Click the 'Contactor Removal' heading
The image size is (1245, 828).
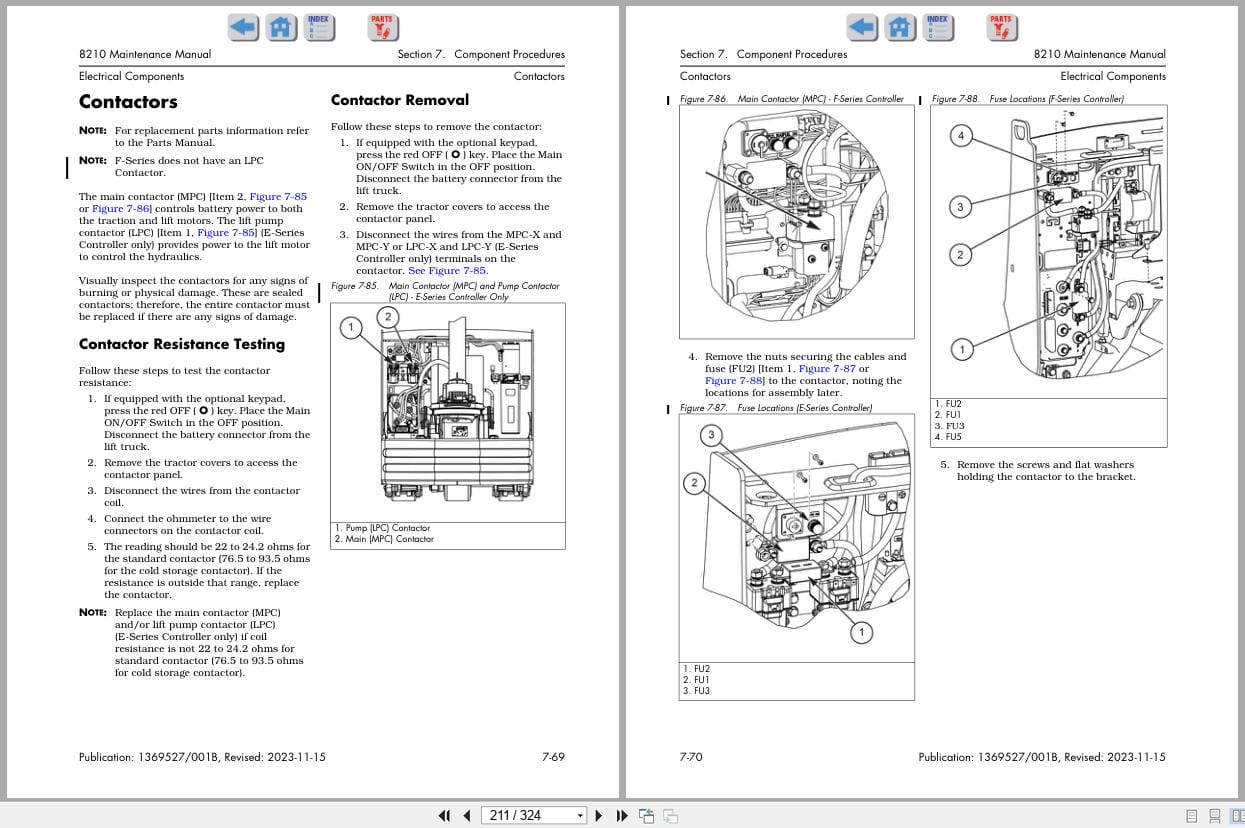click(400, 100)
